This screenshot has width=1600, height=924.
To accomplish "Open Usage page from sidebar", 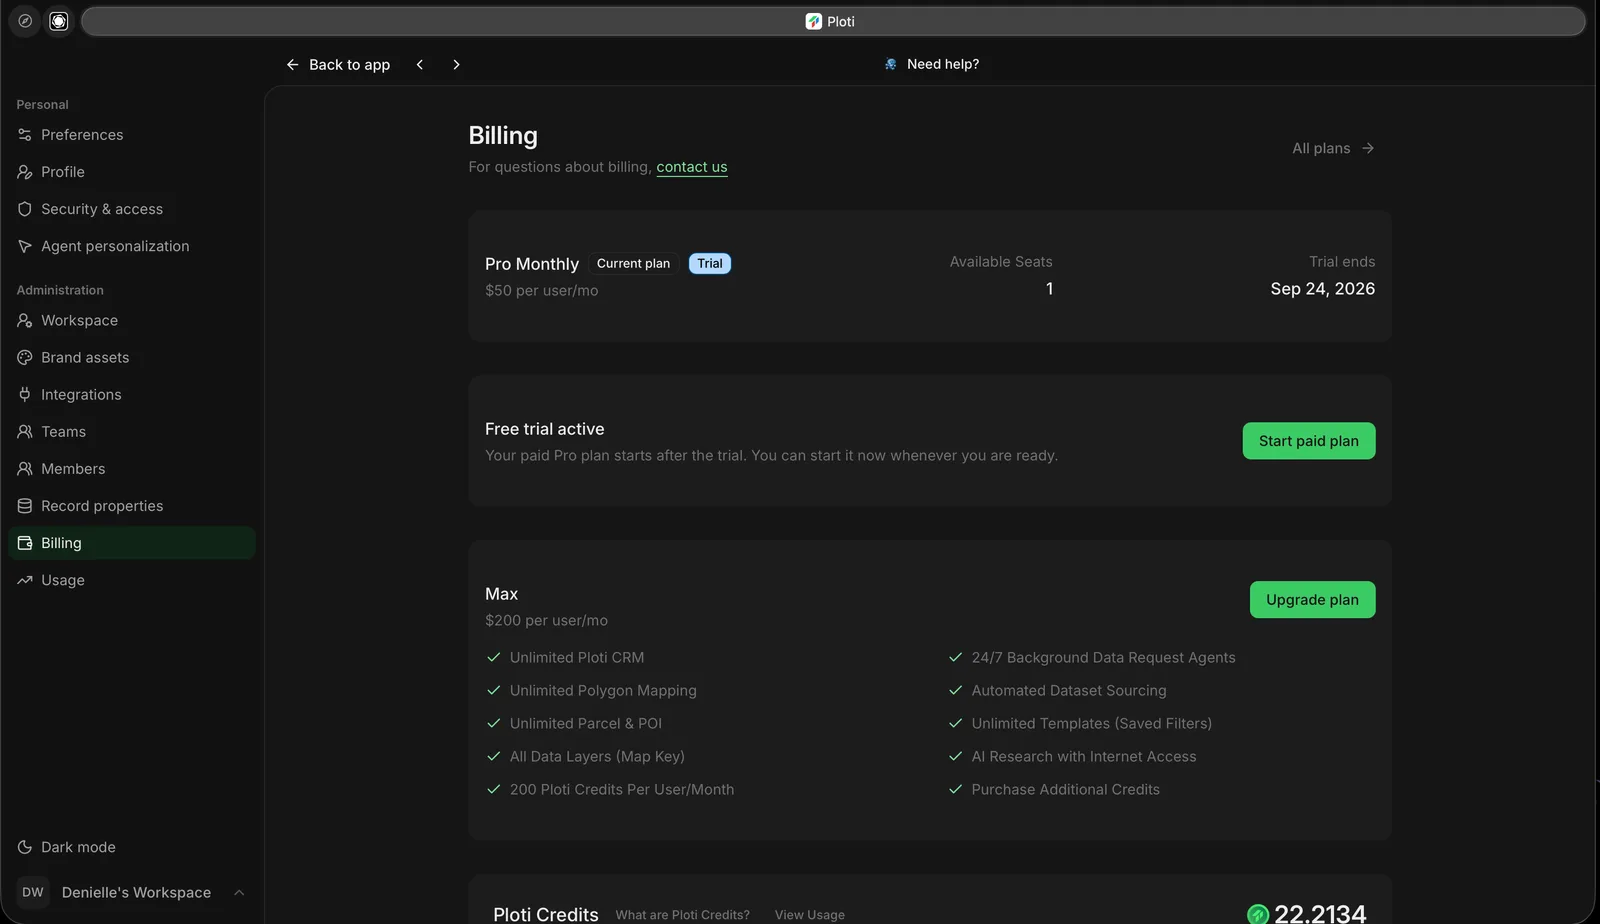I will (x=132, y=580).
